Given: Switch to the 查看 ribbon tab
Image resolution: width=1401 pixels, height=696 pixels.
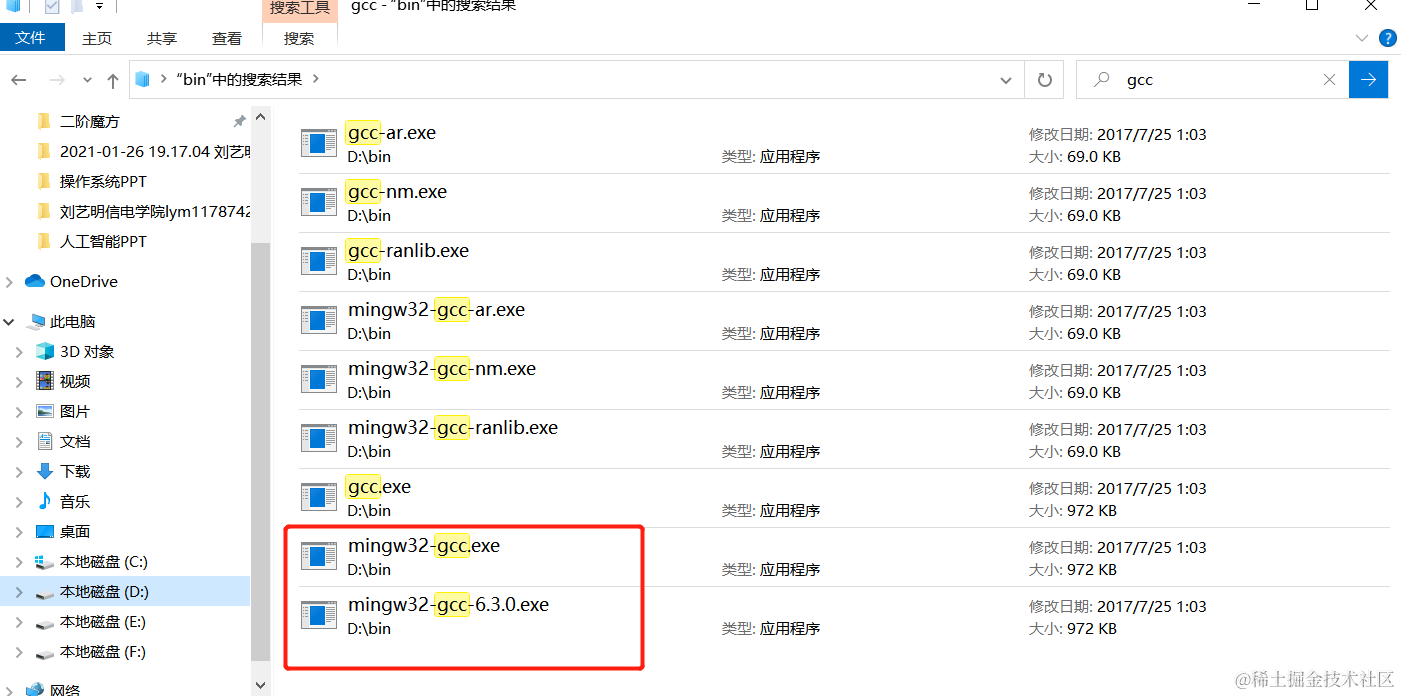Looking at the screenshot, I should [227, 38].
